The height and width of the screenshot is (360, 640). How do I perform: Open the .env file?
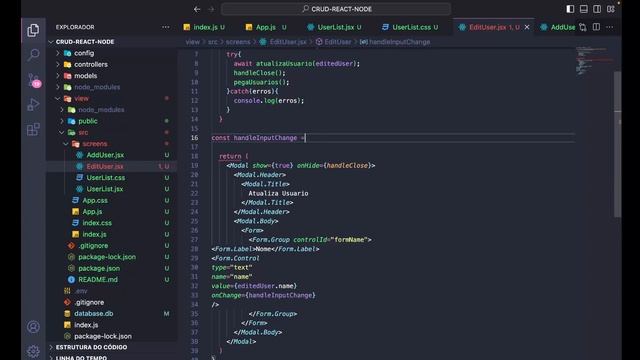81,291
